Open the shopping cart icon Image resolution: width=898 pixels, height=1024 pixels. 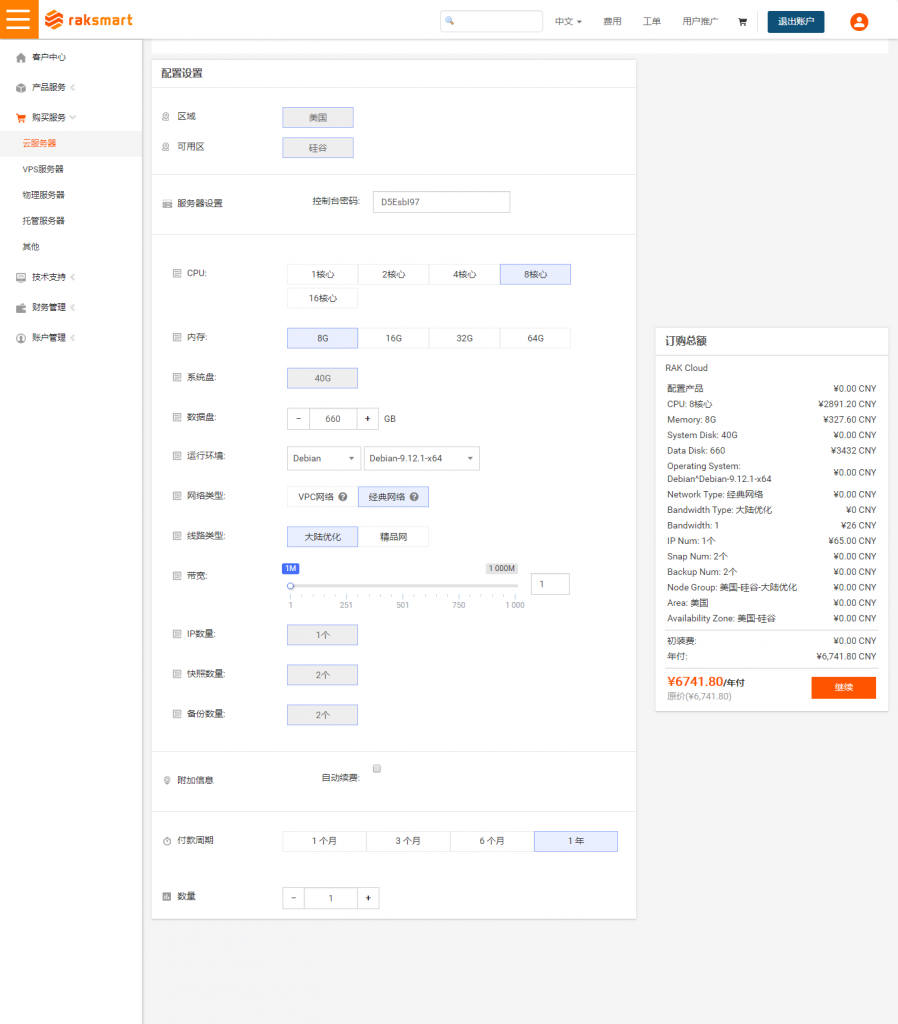tap(742, 22)
